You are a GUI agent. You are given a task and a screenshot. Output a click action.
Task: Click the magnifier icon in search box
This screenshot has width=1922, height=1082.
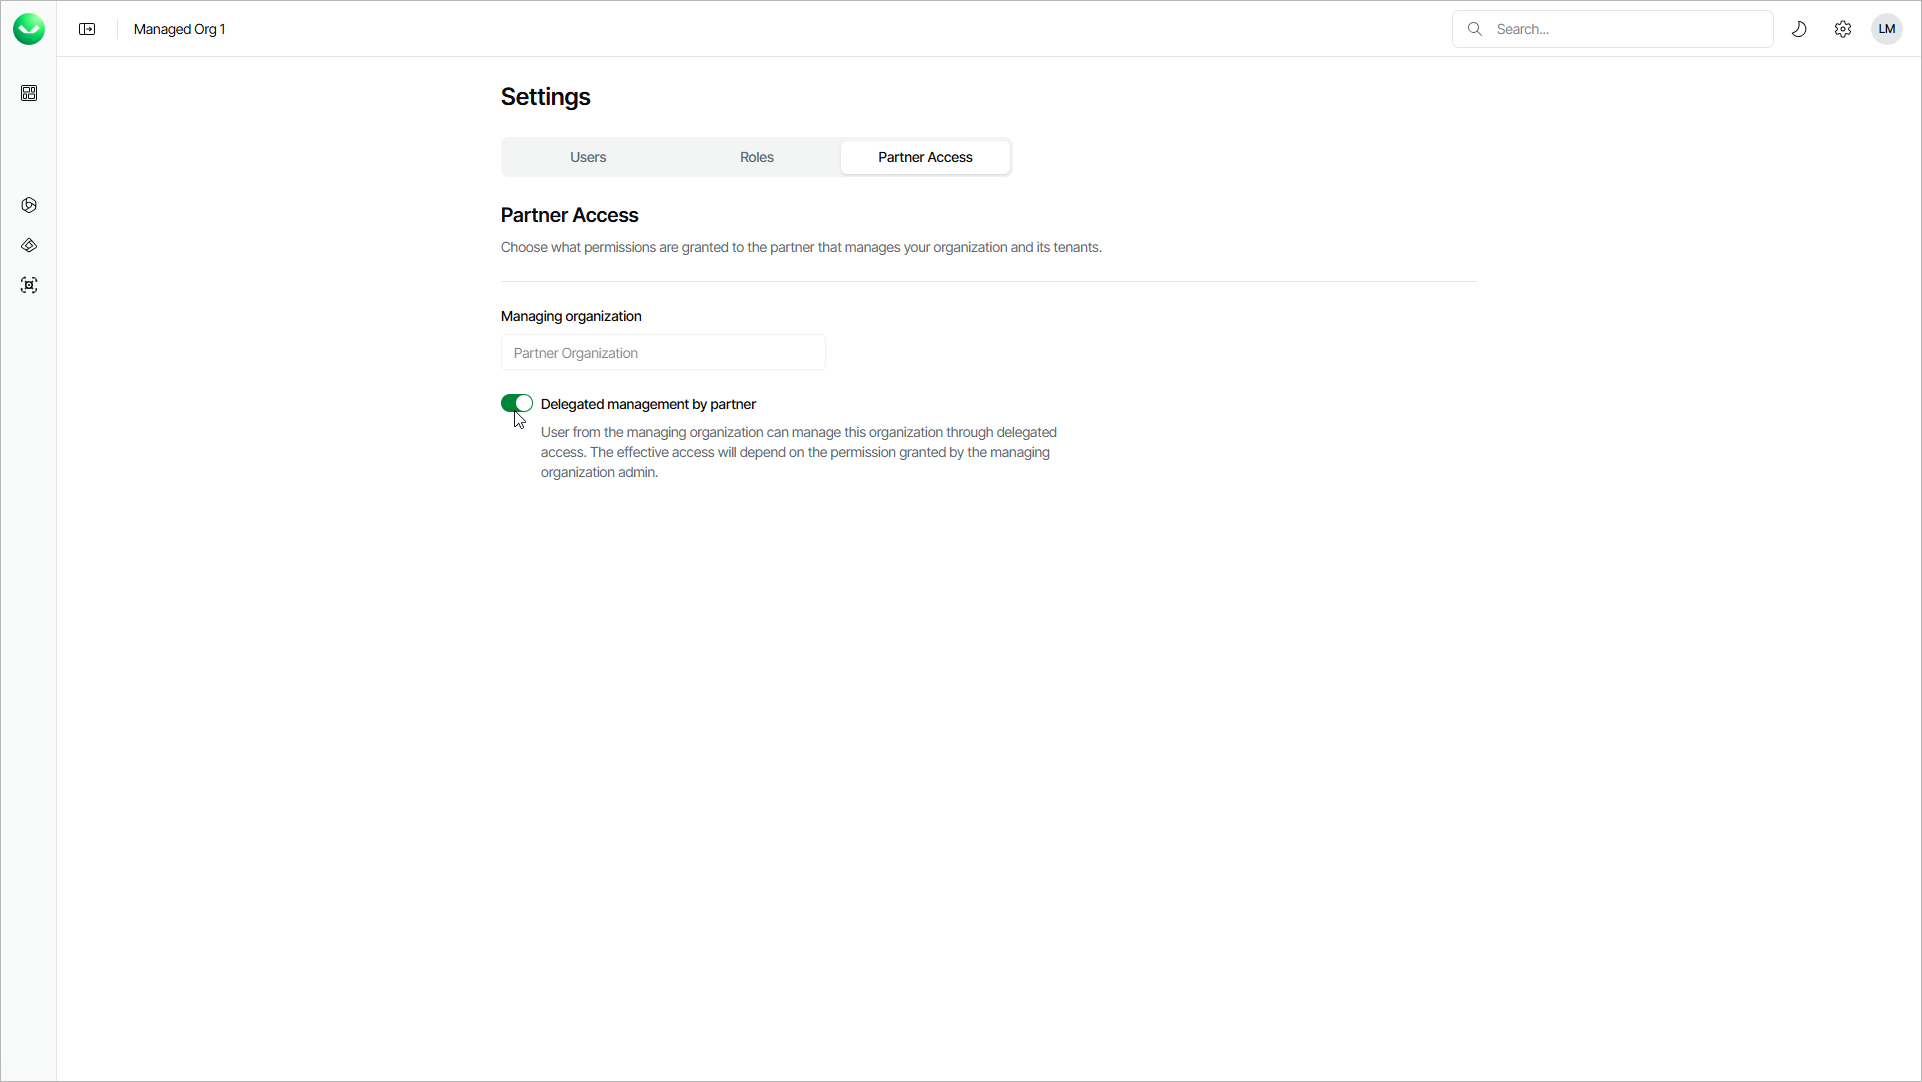pos(1475,29)
